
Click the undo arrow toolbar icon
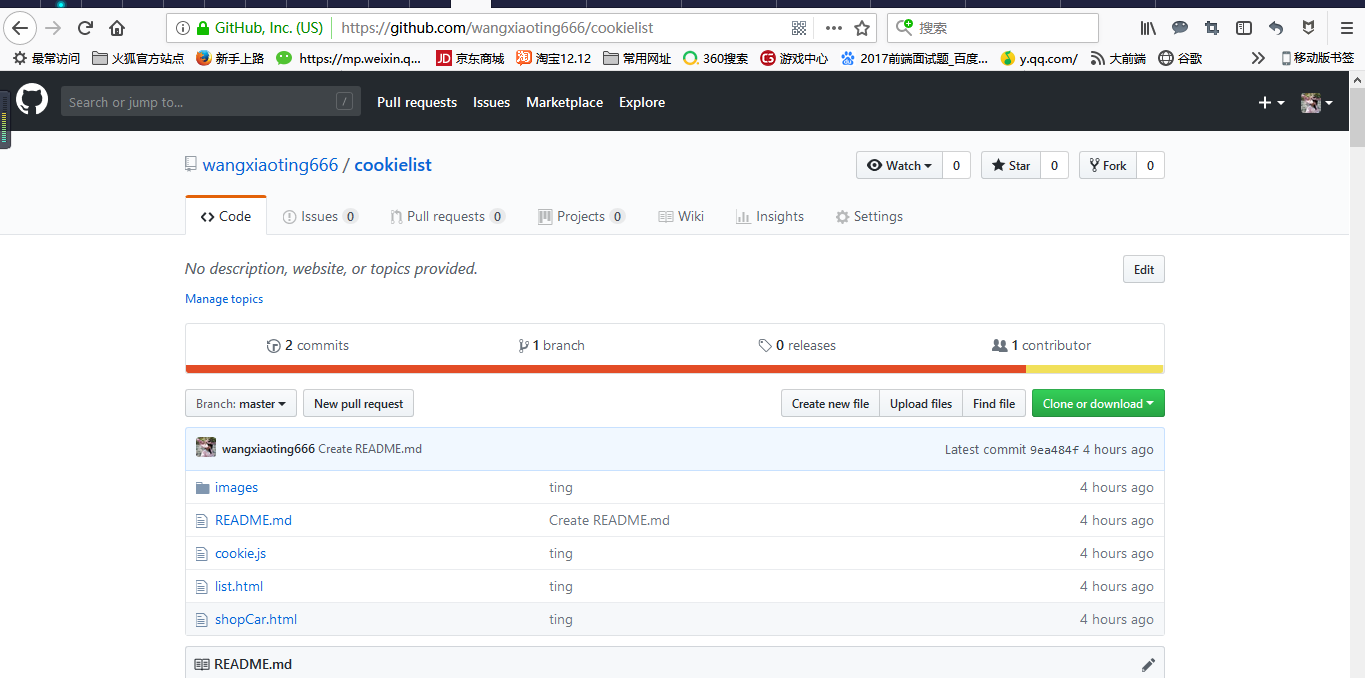click(x=1276, y=28)
